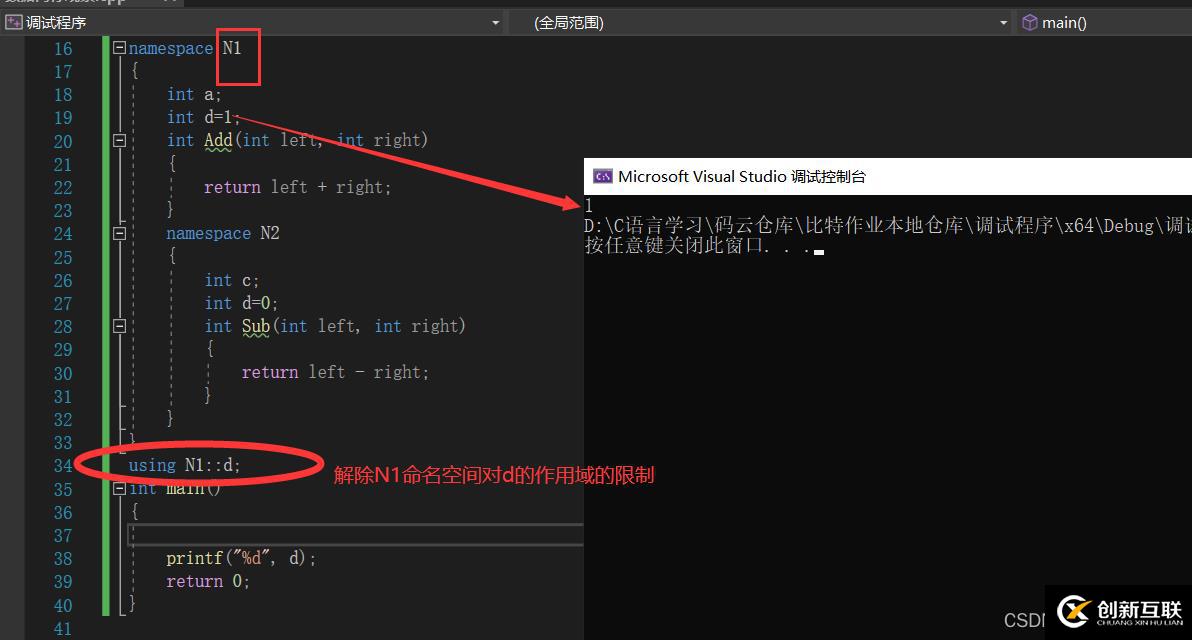
Task: Click the 创新互联 logo watermark
Action: 1118,611
